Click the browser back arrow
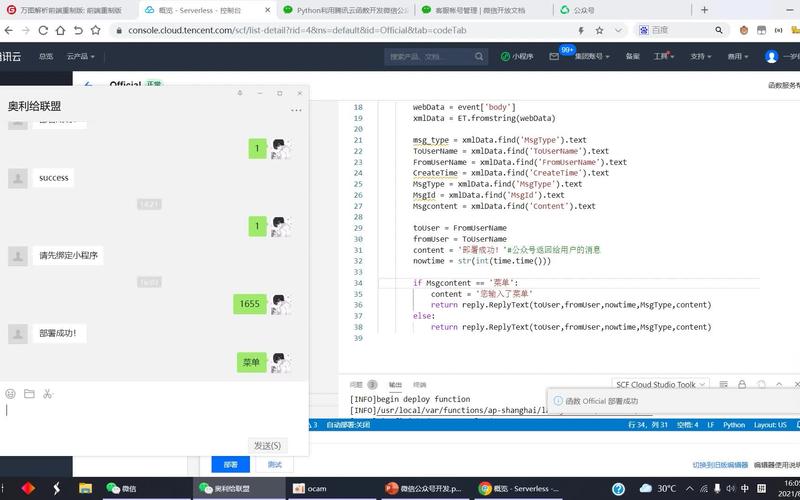The width and height of the screenshot is (800, 500). (x=8, y=31)
